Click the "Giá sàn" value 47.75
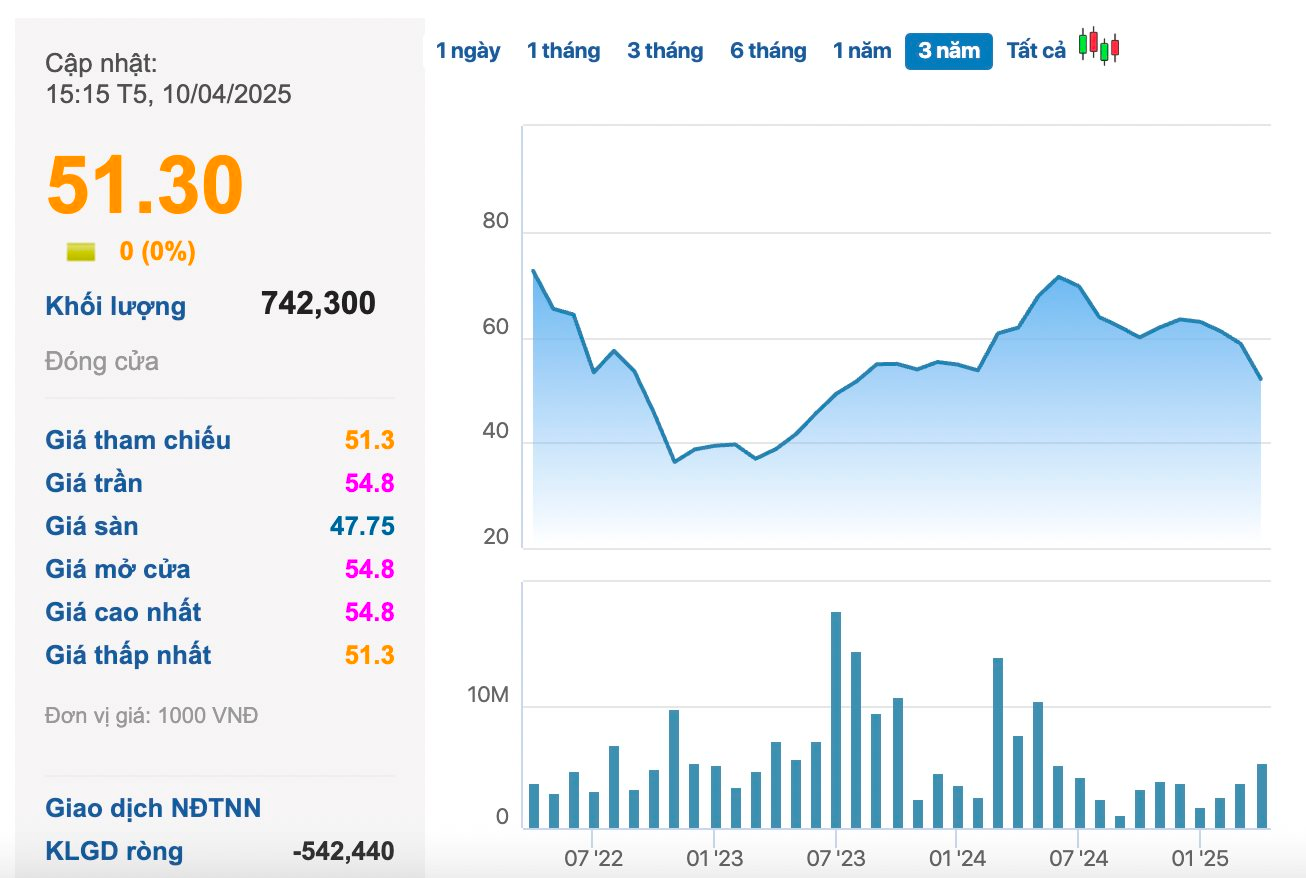The height and width of the screenshot is (878, 1306). (362, 526)
